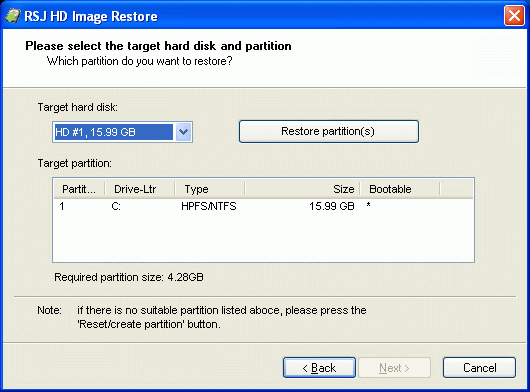Image resolution: width=530 pixels, height=392 pixels.
Task: Click the 15.99 GB size cell
Action: click(x=332, y=206)
